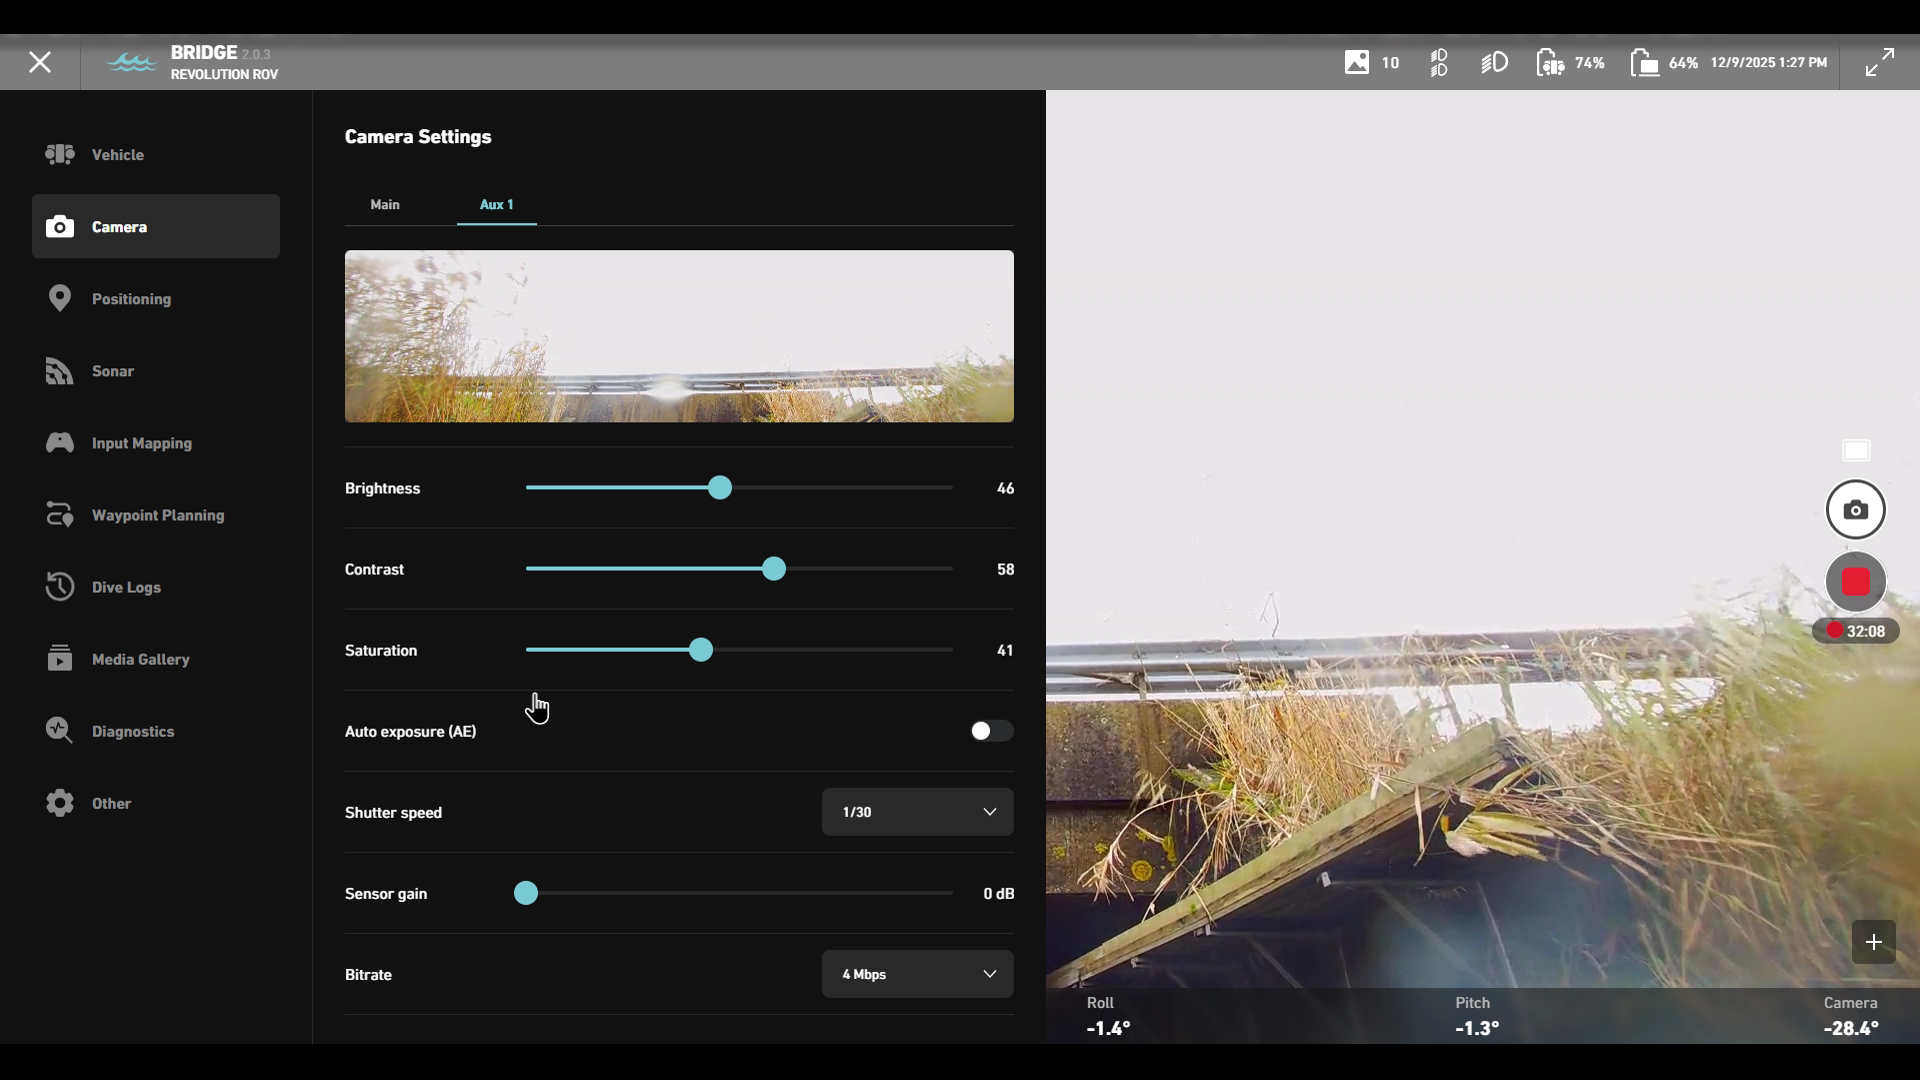This screenshot has height=1080, width=1920.
Task: Select the Aux 1 camera tab
Action: point(496,204)
